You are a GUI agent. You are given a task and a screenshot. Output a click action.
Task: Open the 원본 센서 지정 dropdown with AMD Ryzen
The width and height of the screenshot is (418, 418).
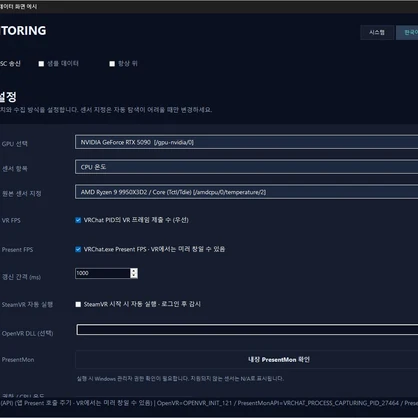point(246,192)
